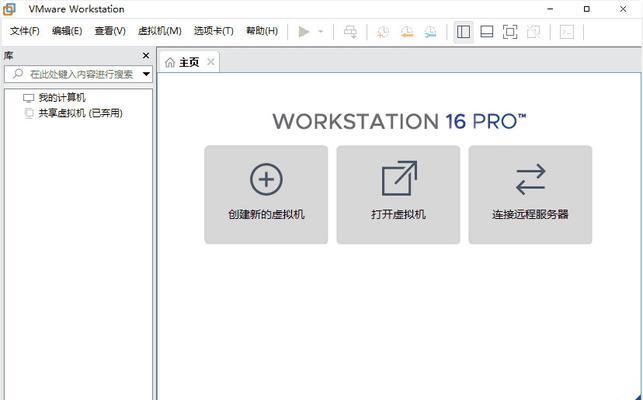The image size is (643, 400).
Task: Click the green power on play button
Action: point(304,32)
